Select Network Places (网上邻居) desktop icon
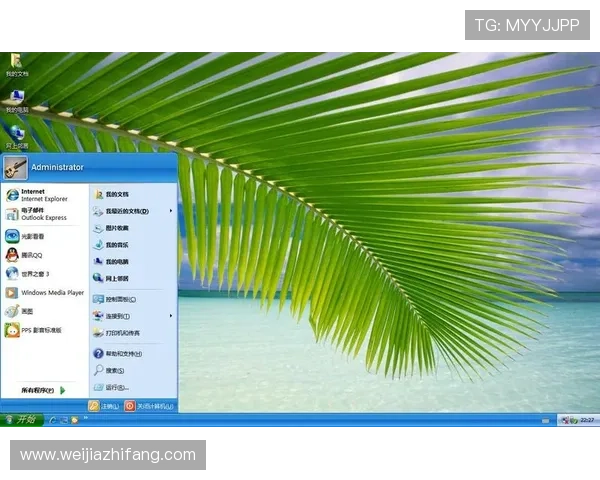 (x=17, y=135)
